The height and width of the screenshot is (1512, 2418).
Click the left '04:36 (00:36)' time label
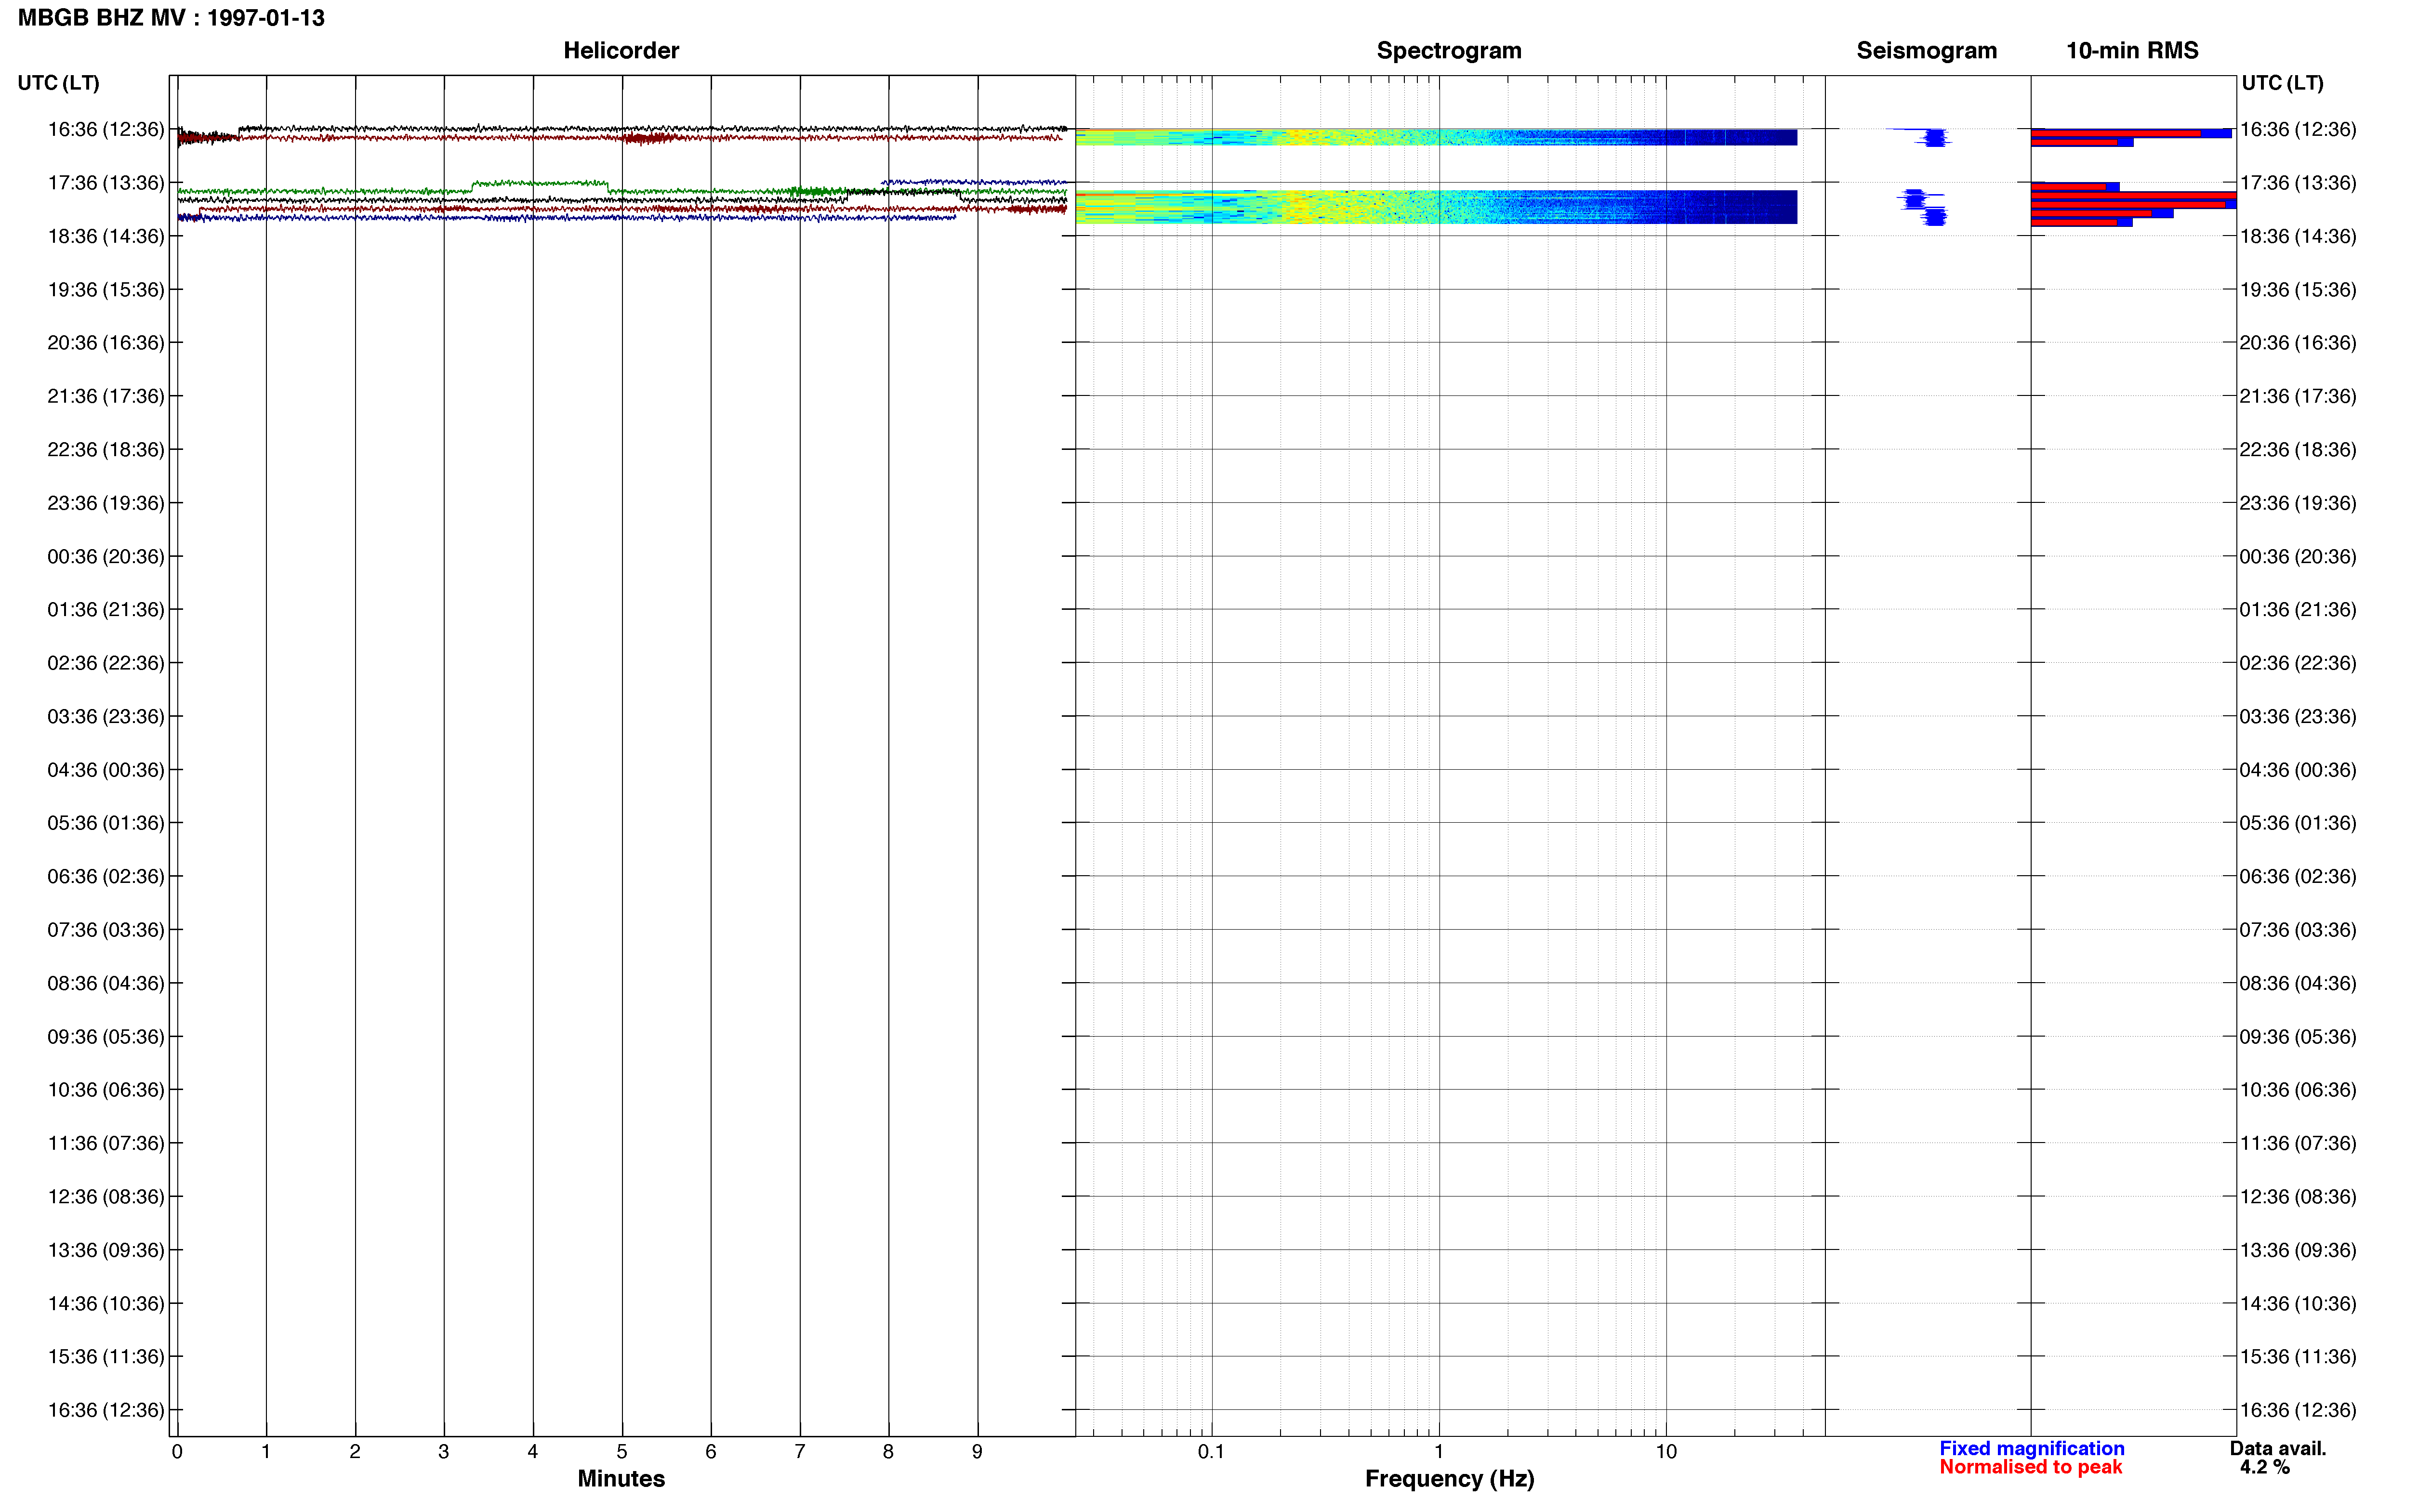point(106,770)
